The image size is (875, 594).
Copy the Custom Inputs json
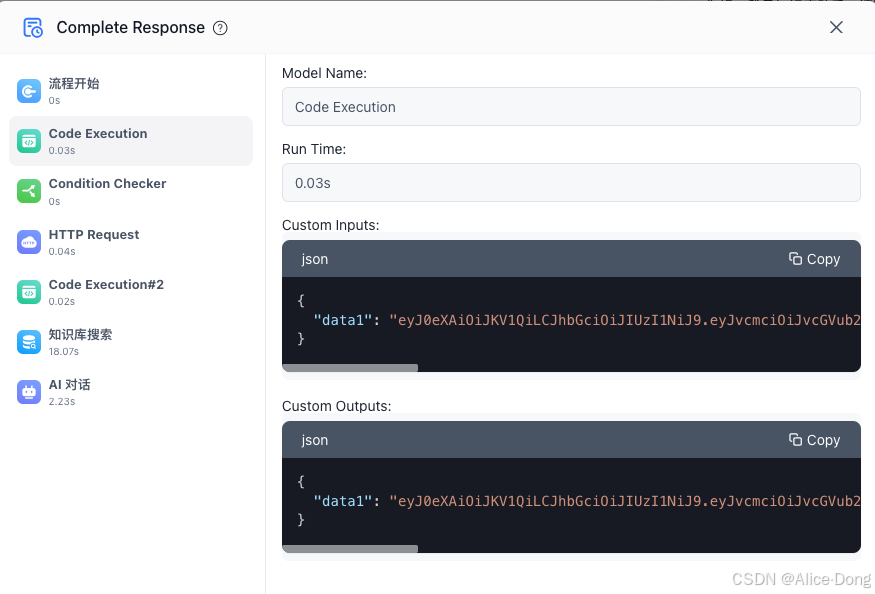pos(814,259)
